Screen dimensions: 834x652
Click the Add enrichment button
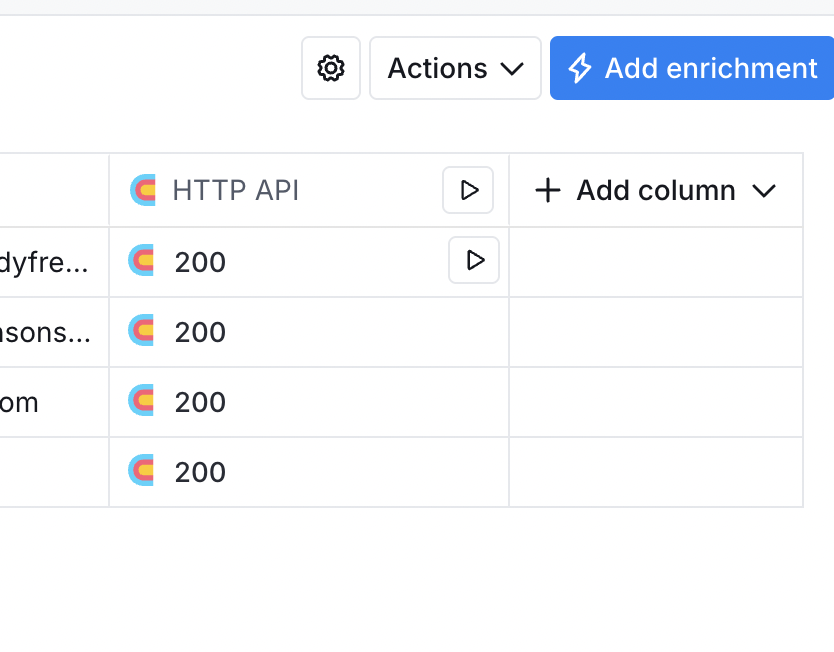pos(692,68)
